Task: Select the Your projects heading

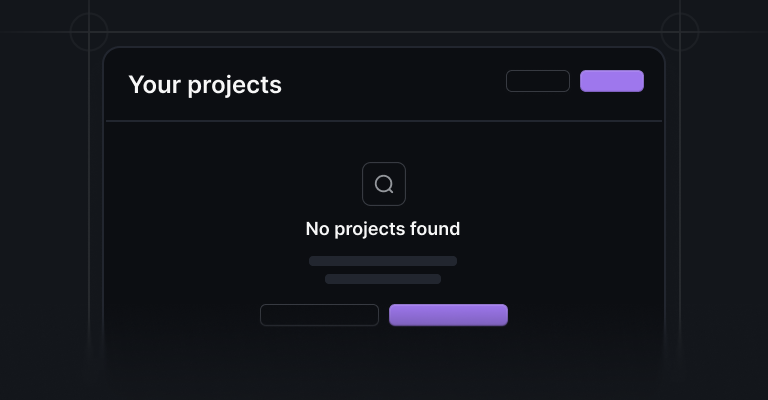Action: (205, 85)
